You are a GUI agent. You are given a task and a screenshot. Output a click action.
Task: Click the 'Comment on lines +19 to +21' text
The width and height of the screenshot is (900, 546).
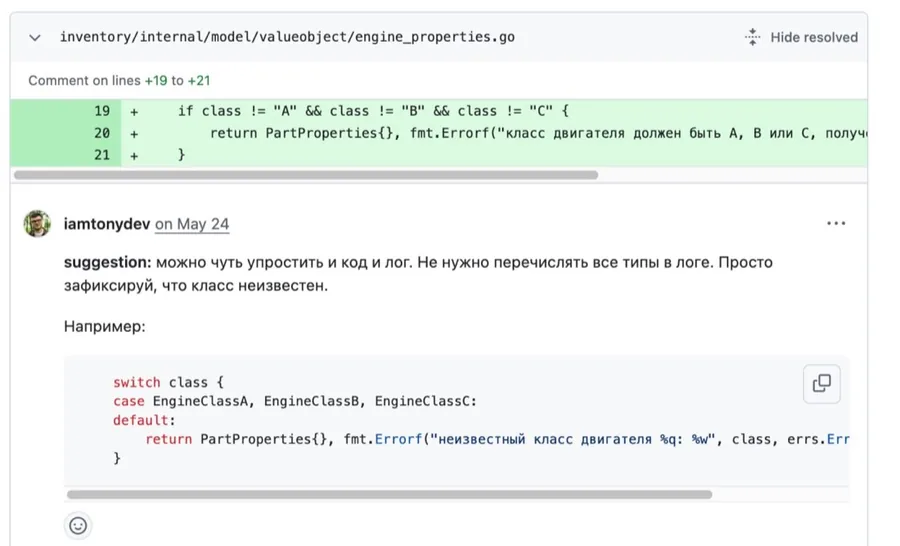click(x=119, y=80)
